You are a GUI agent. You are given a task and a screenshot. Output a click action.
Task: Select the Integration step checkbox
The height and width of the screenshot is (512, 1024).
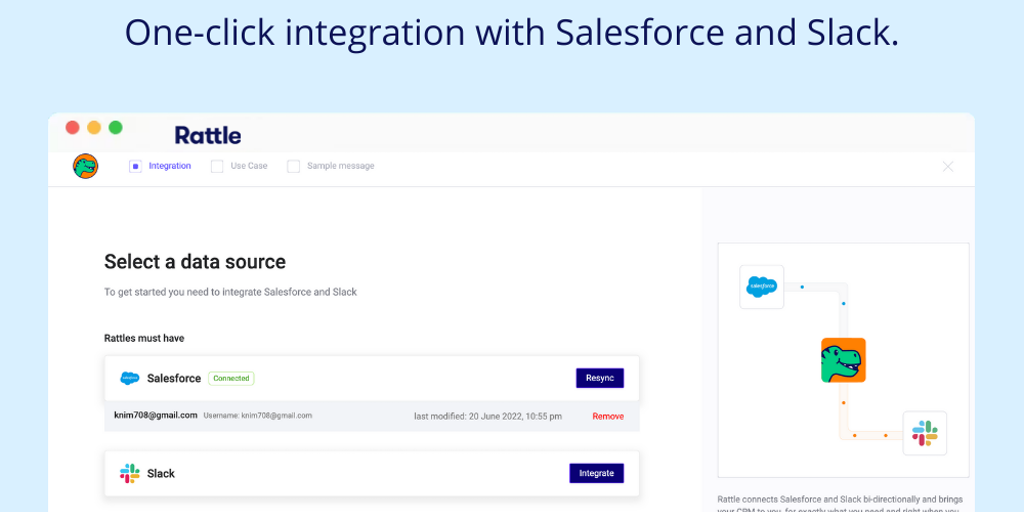click(135, 166)
